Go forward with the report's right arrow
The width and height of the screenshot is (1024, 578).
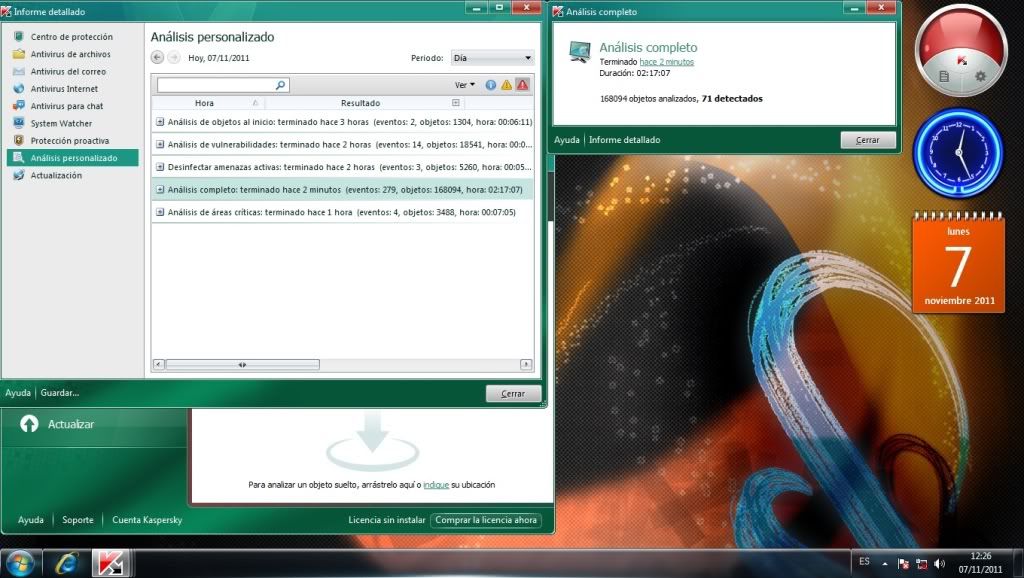pyautogui.click(x=174, y=57)
